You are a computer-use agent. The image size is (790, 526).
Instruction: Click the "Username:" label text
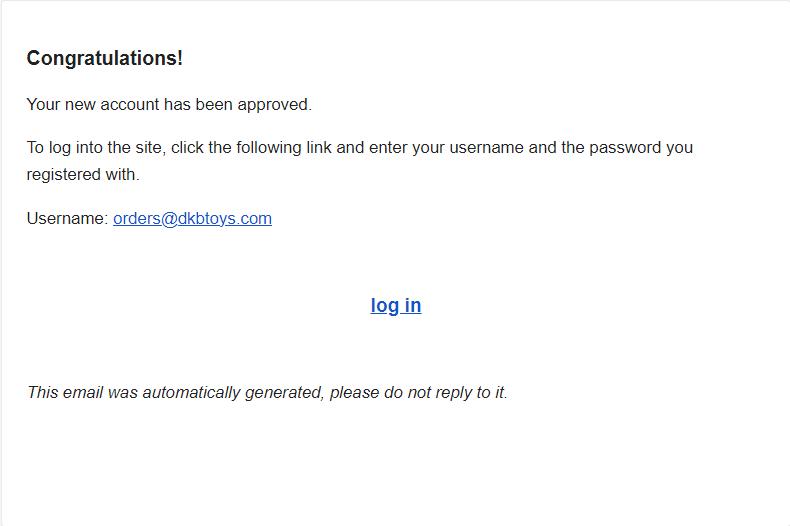(x=66, y=218)
